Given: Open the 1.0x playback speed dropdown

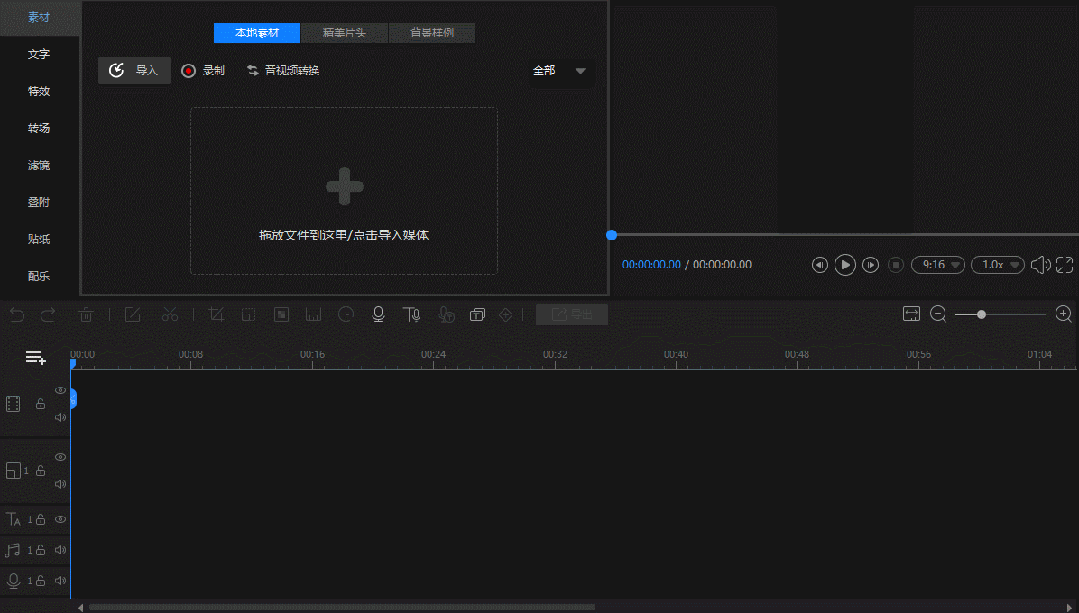Looking at the screenshot, I should pos(998,265).
